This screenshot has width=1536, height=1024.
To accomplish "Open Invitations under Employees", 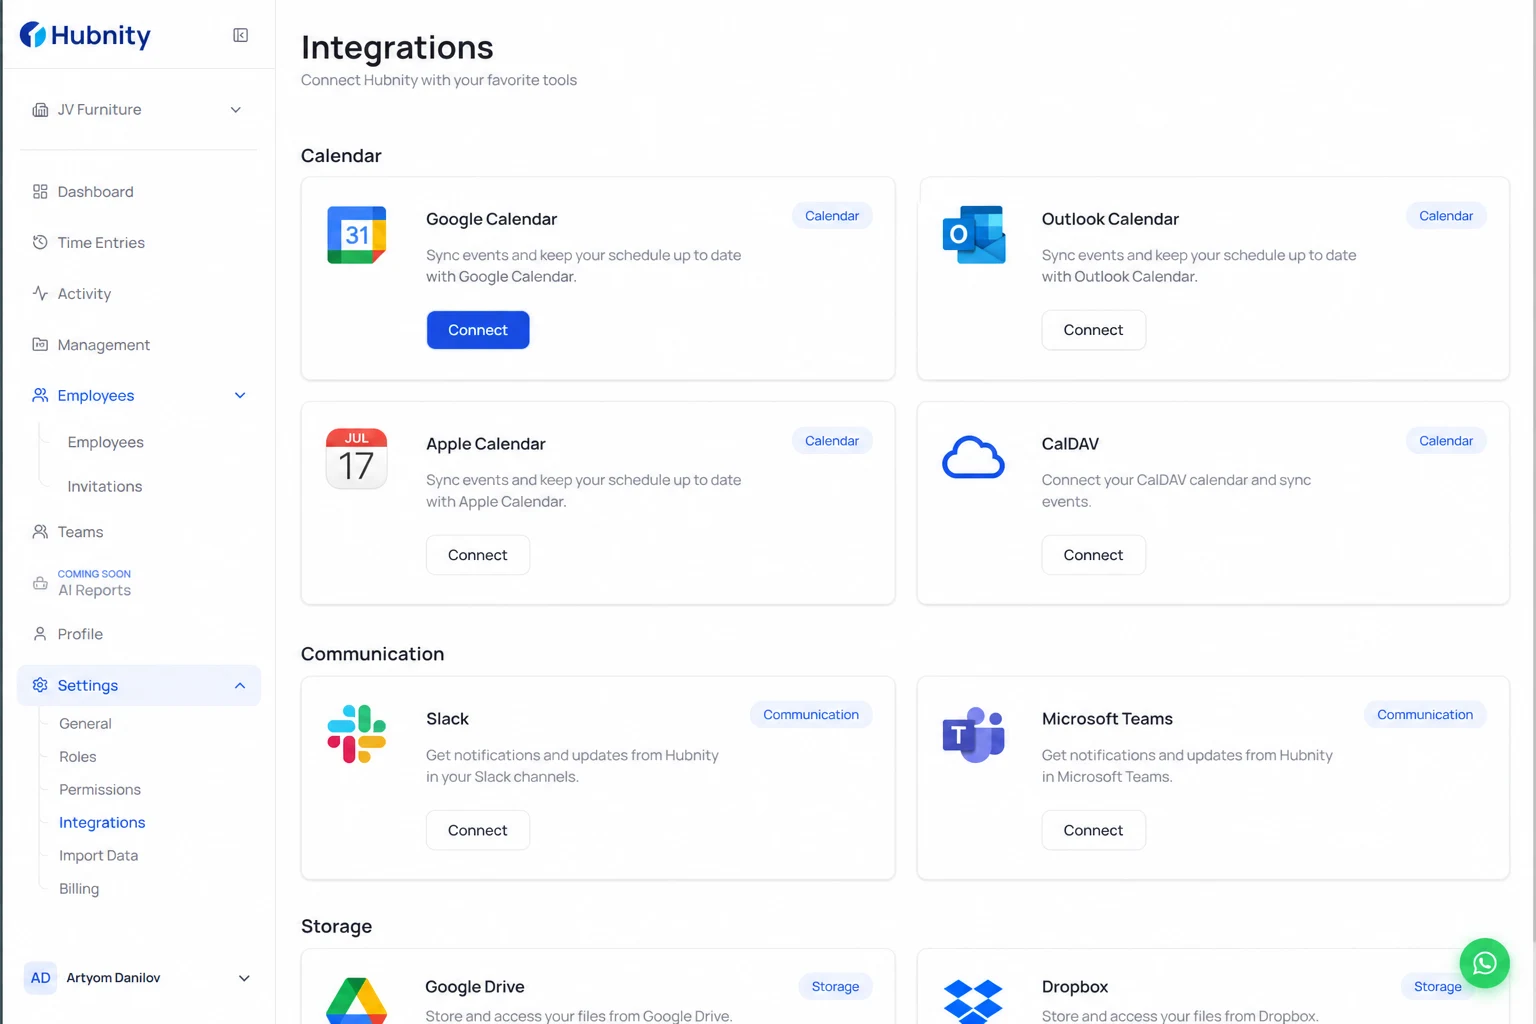I will coord(105,487).
